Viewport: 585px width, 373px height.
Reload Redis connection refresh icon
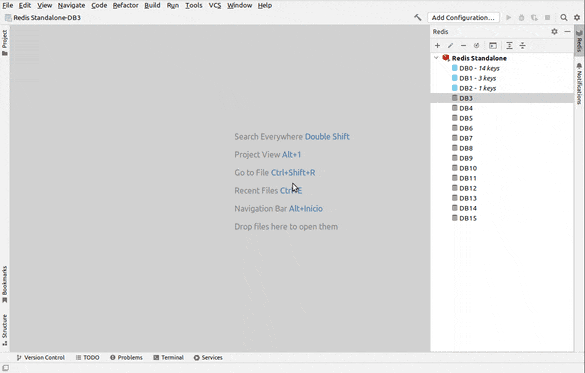(476, 46)
